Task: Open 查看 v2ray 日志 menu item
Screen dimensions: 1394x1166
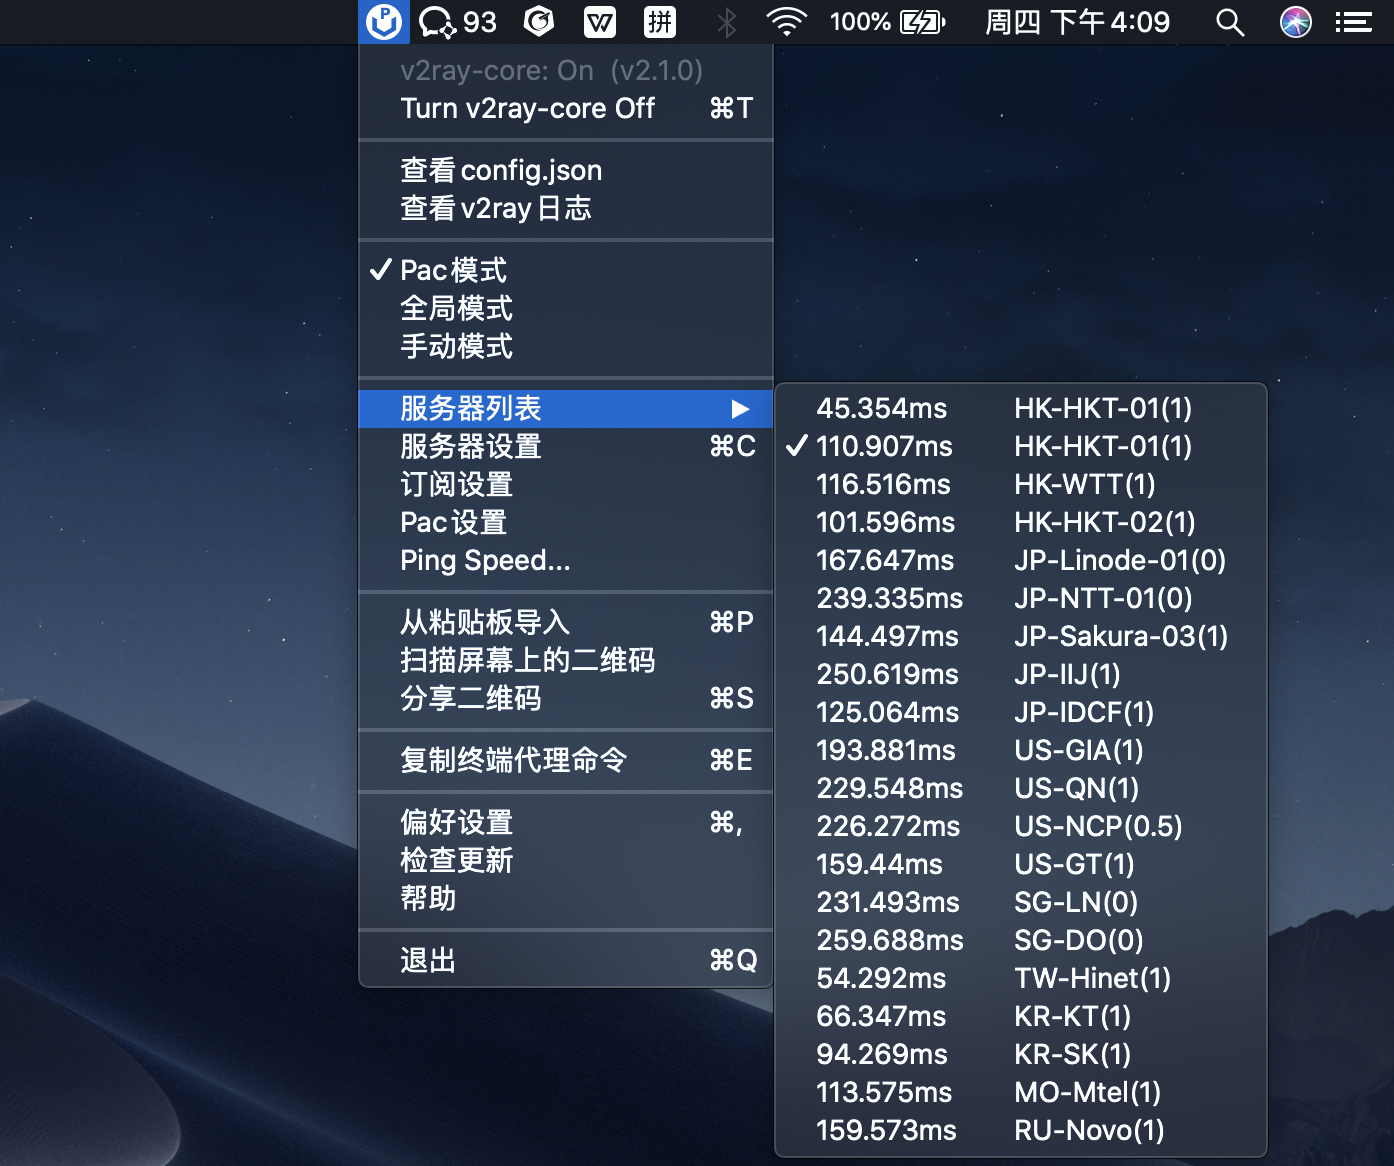Action: pos(566,208)
